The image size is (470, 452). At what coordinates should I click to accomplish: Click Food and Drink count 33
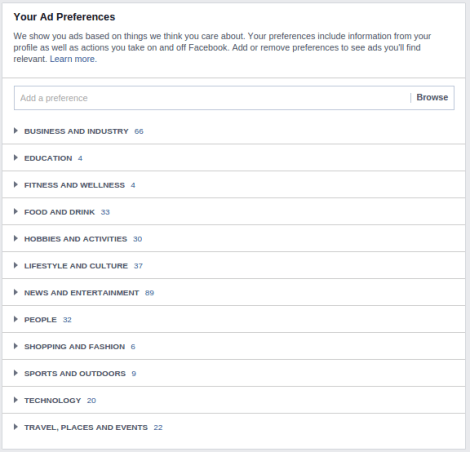pos(105,212)
